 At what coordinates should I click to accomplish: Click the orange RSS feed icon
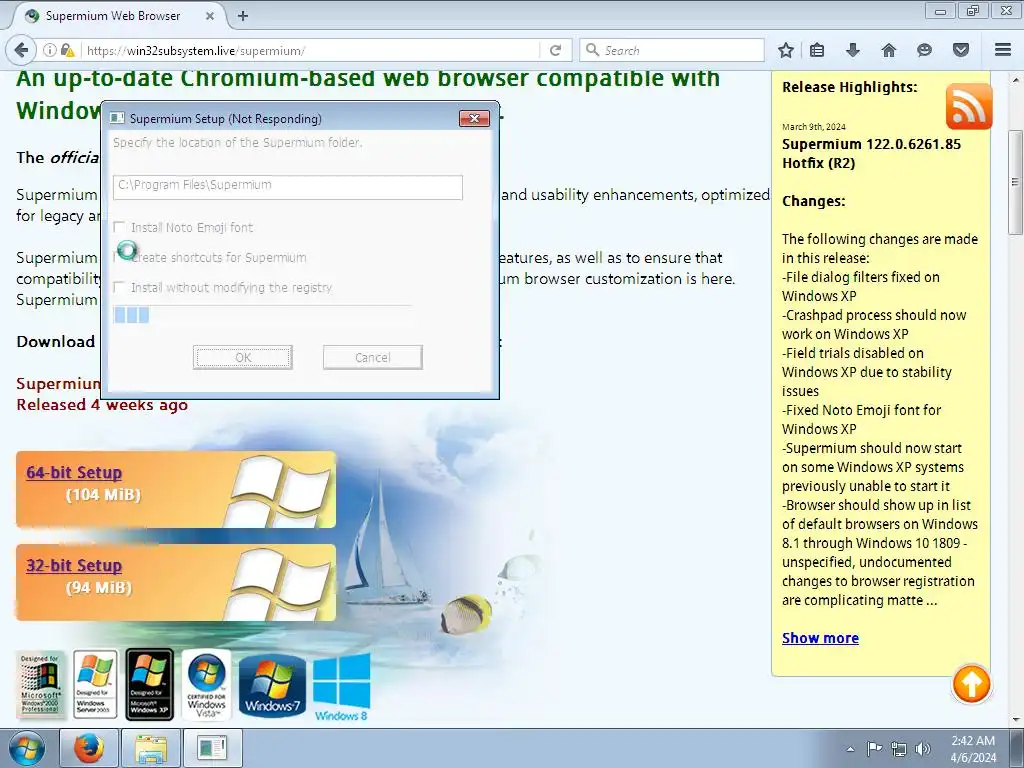pyautogui.click(x=968, y=106)
